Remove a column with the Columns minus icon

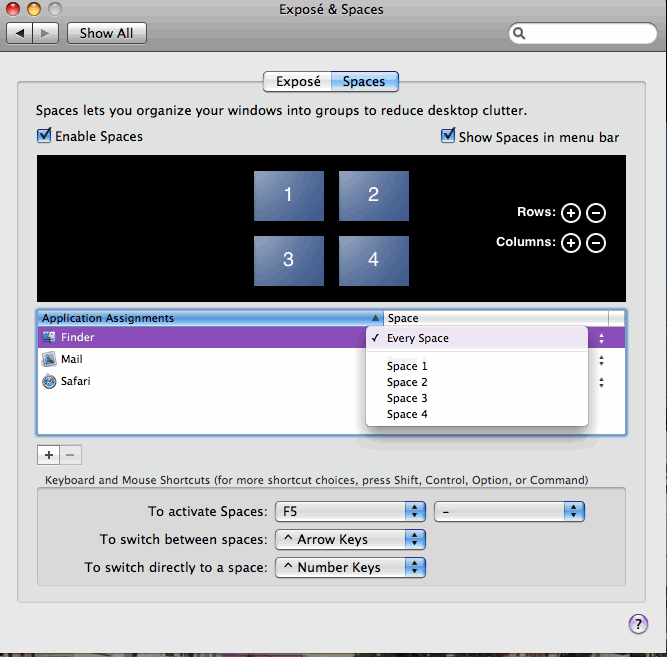point(596,243)
